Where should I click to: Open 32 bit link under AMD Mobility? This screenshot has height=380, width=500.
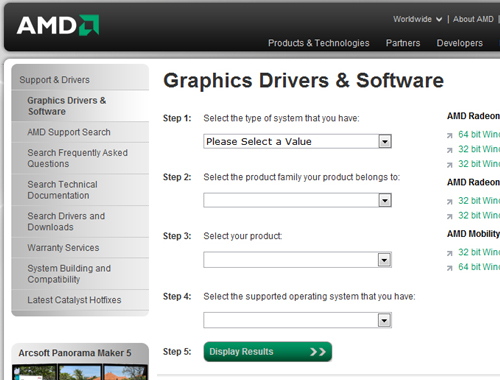(479, 252)
